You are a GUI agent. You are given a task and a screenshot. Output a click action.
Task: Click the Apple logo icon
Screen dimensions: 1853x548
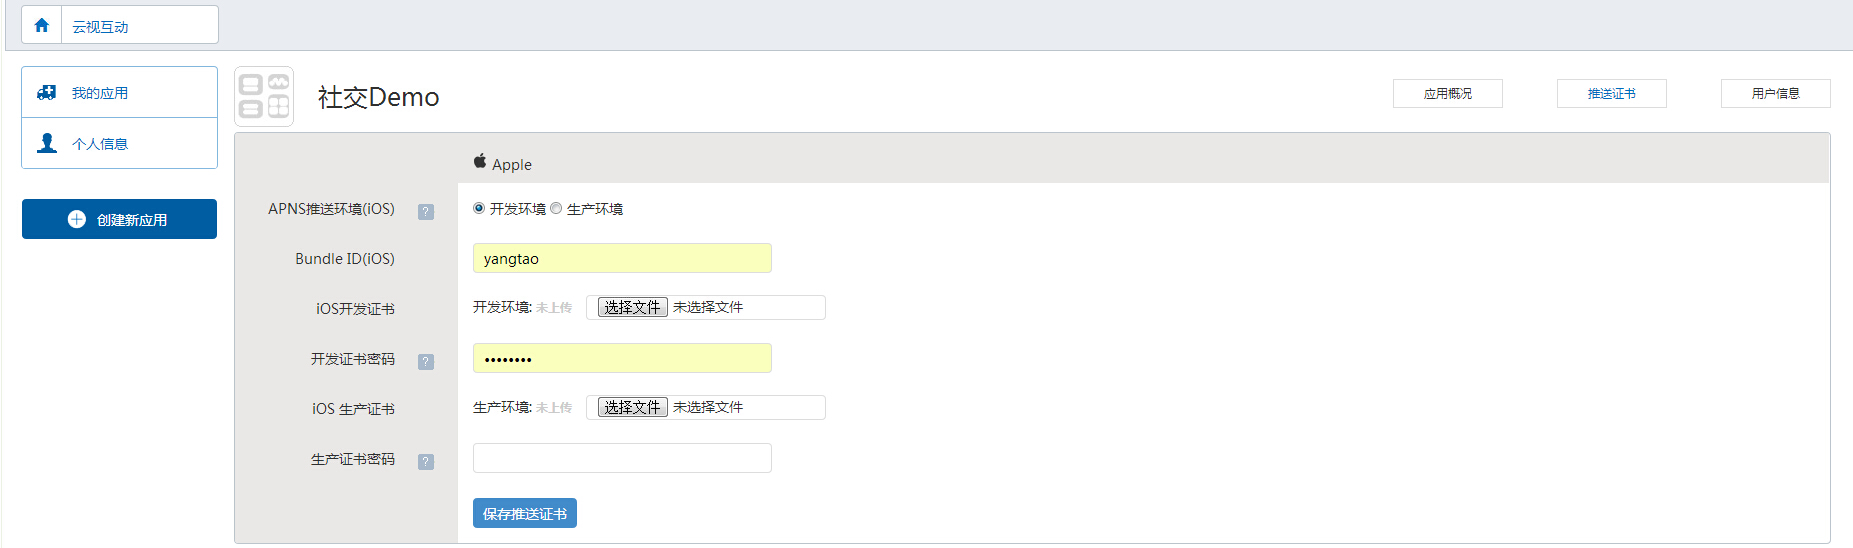[x=480, y=161]
